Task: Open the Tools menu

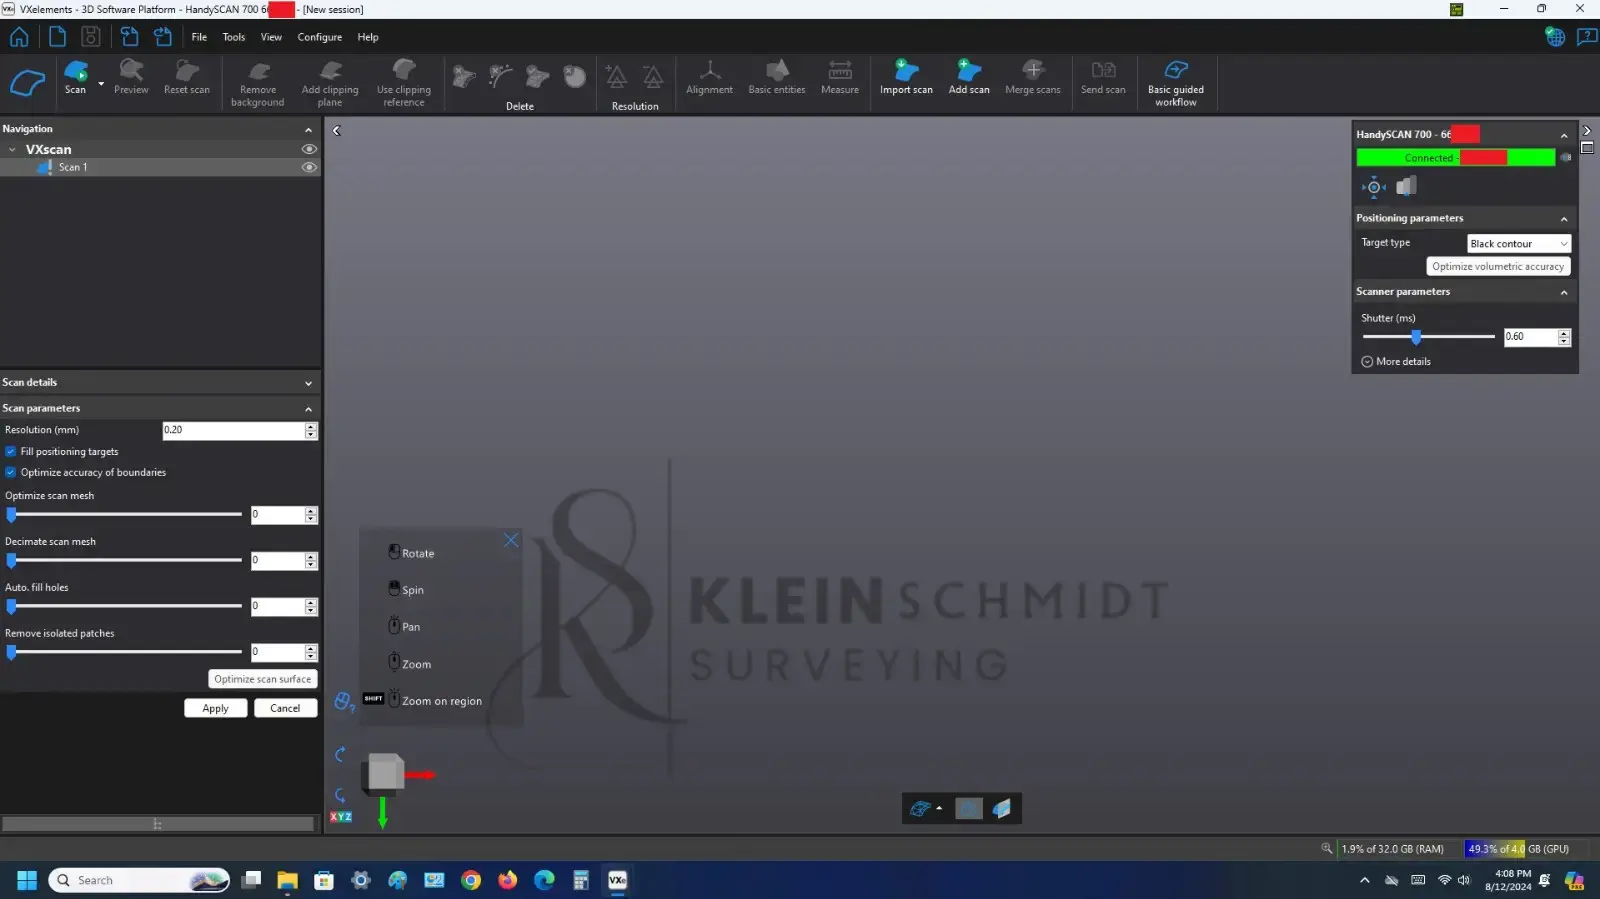Action: click(233, 37)
